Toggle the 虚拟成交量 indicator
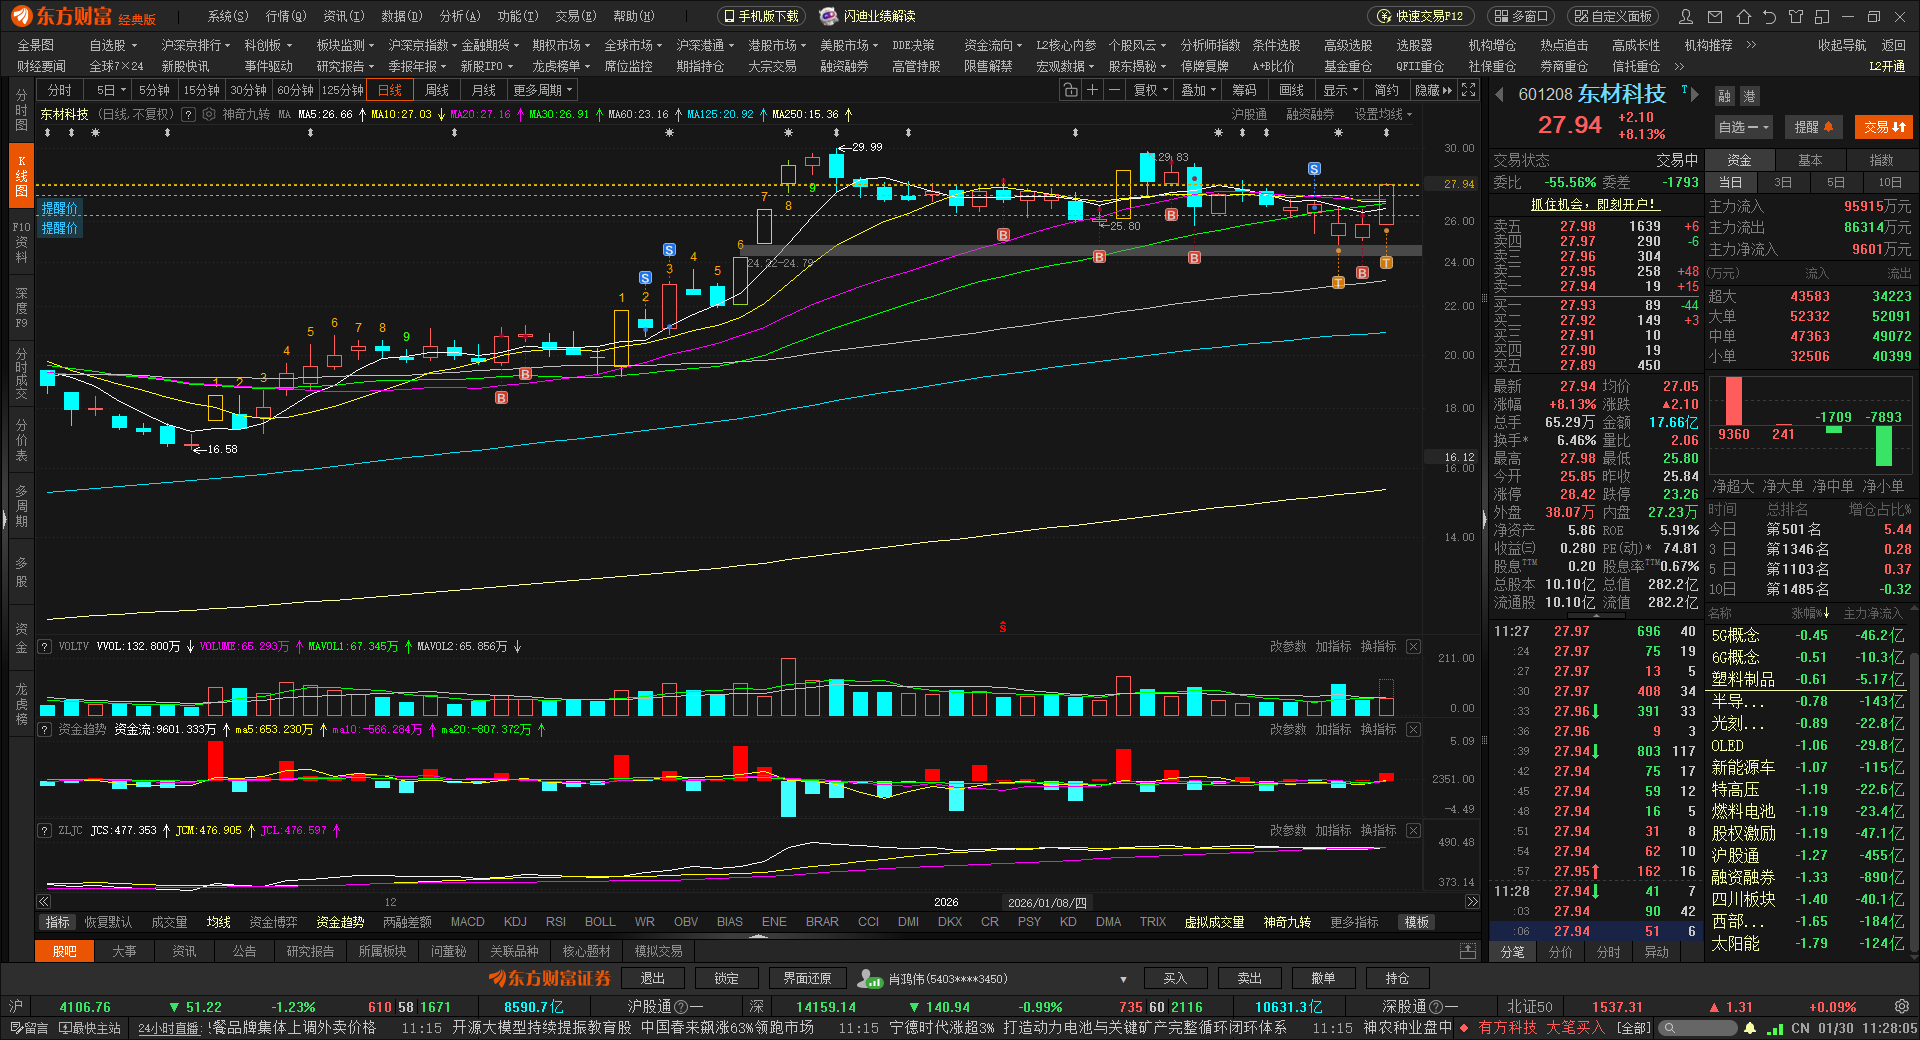Viewport: 1920px width, 1040px height. [1214, 922]
